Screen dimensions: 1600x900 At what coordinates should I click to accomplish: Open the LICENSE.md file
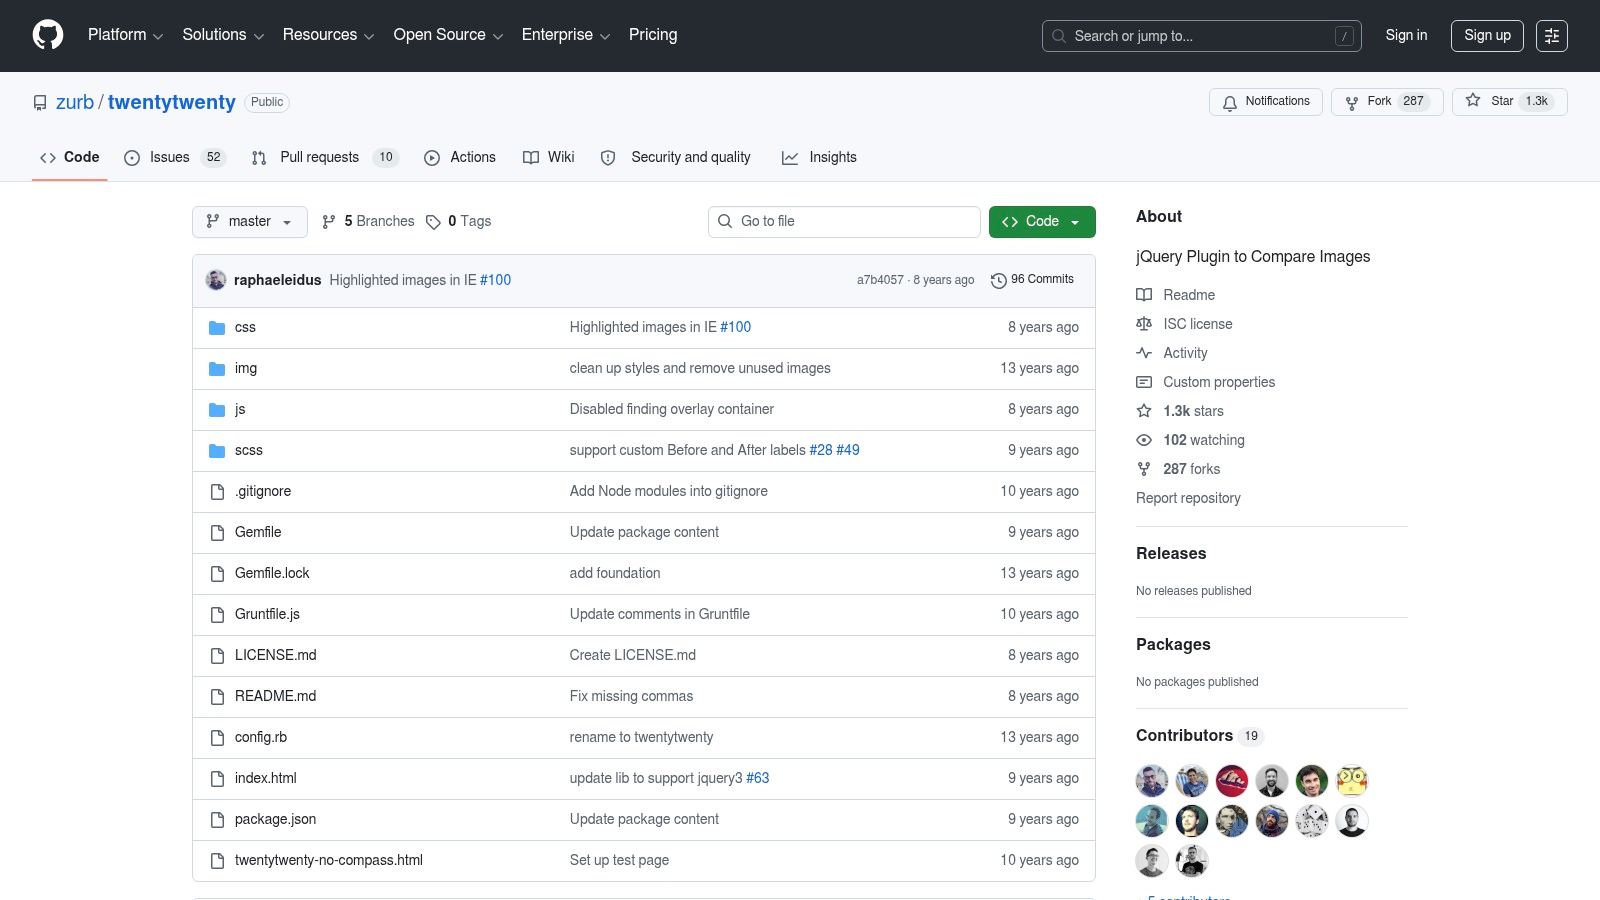coord(276,655)
